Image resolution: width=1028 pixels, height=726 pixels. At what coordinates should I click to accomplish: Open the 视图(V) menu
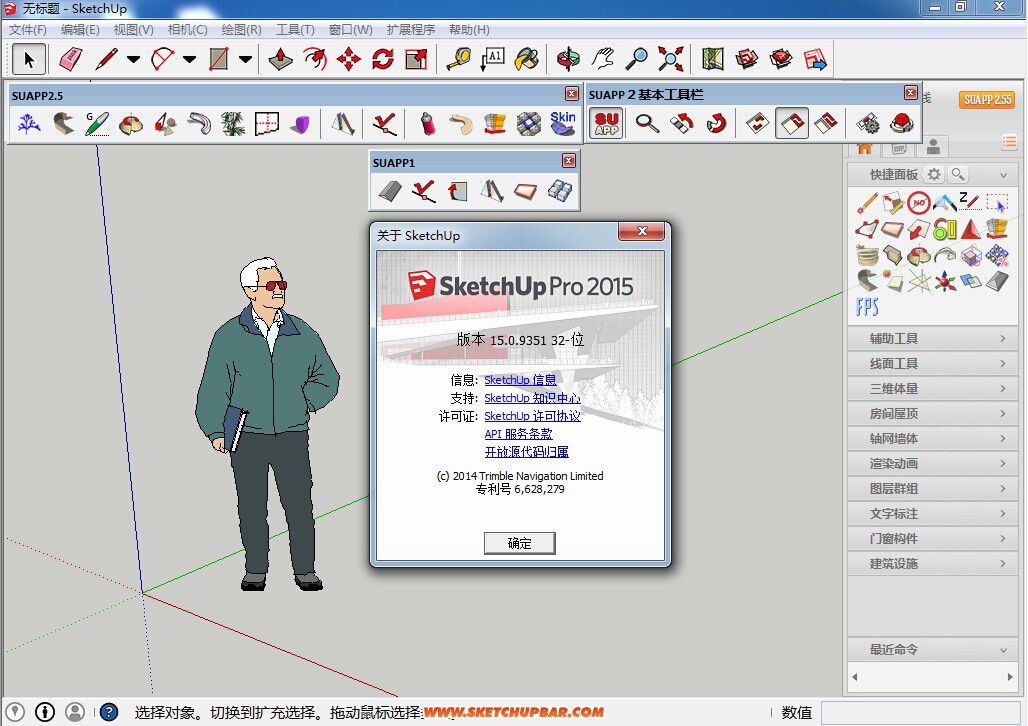pos(133,30)
